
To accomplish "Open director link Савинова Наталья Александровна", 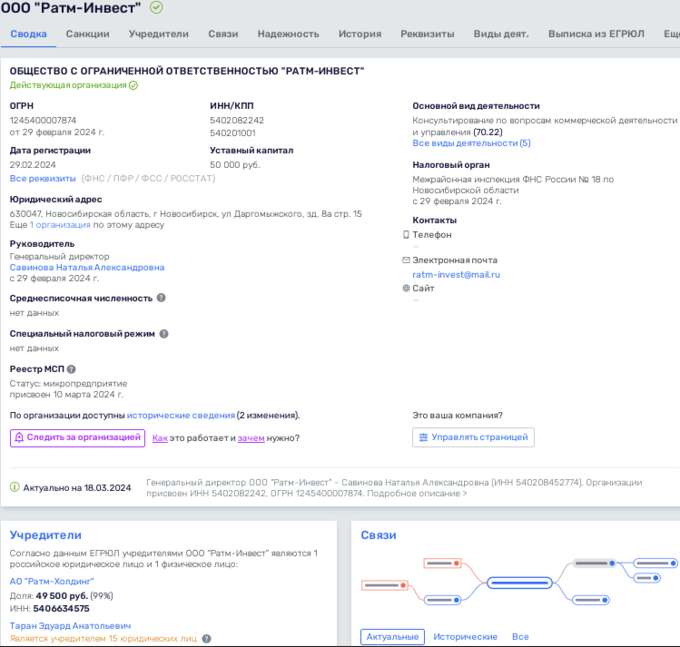I will pyautogui.click(x=87, y=267).
